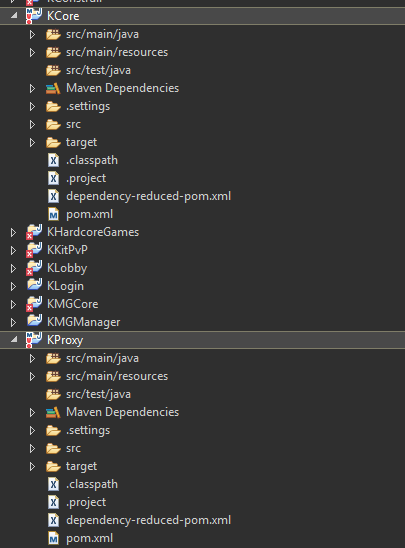The height and width of the screenshot is (548, 405).
Task: Select the KKitPvP project
Action: (67, 250)
